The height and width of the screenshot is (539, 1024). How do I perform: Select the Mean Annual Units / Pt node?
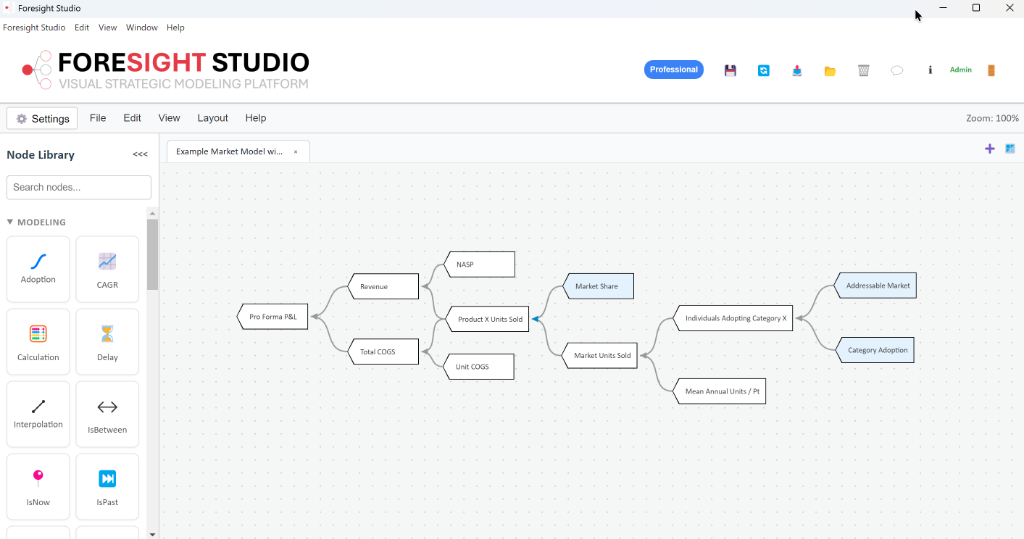(719, 391)
